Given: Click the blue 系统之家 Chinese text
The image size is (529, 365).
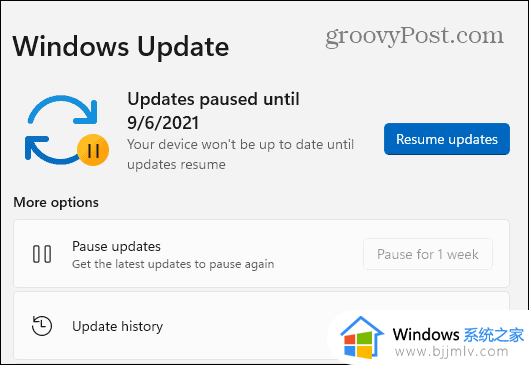Looking at the screenshot, I should coord(494,335).
